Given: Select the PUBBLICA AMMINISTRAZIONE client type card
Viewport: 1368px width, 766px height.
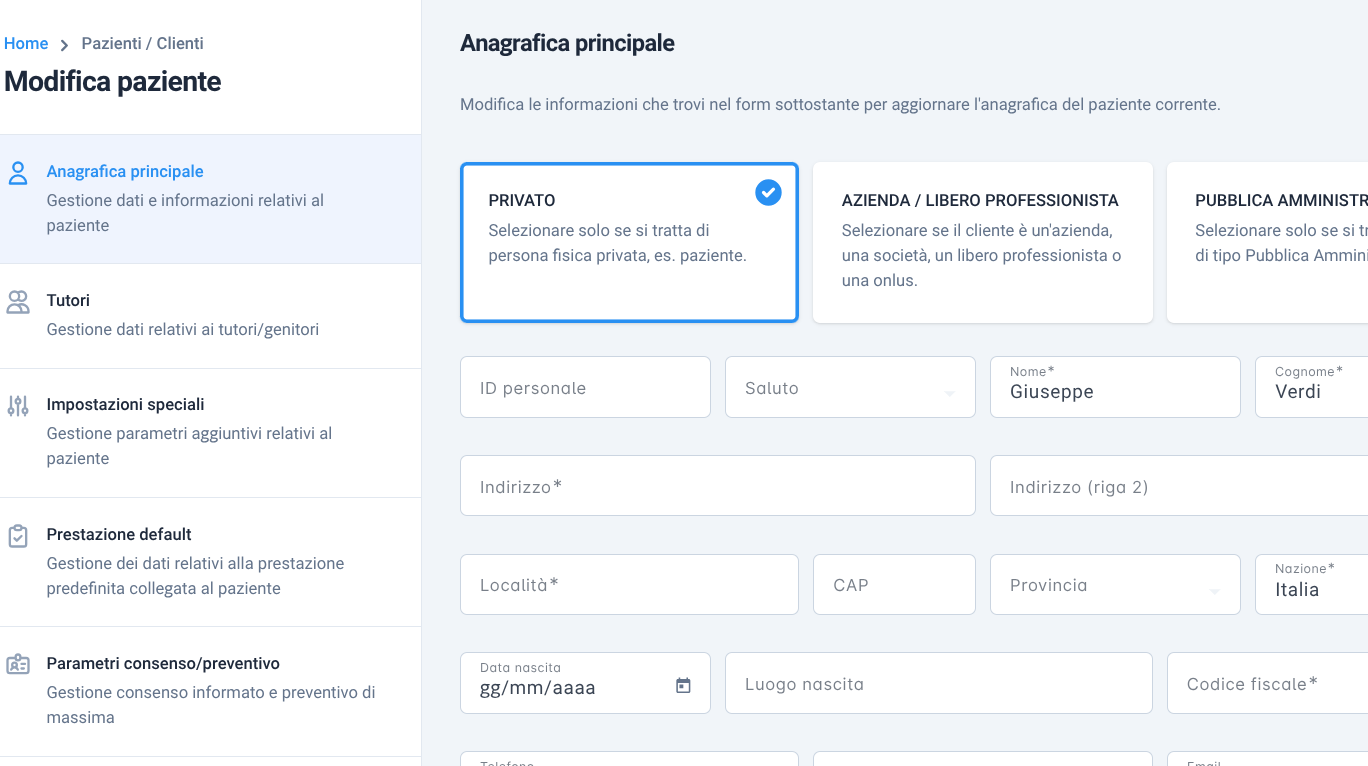Looking at the screenshot, I should click(x=1267, y=243).
